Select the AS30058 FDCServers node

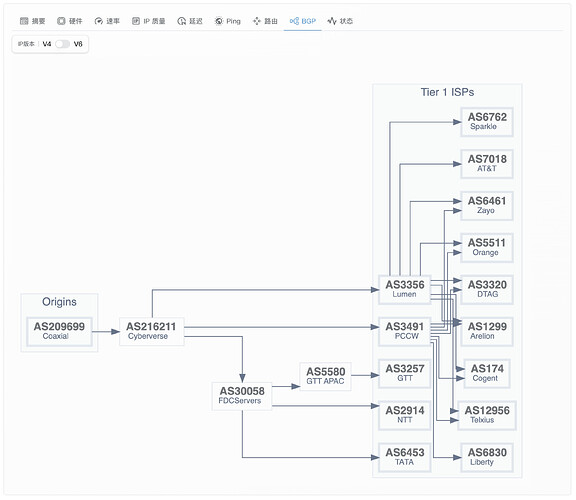(242, 396)
